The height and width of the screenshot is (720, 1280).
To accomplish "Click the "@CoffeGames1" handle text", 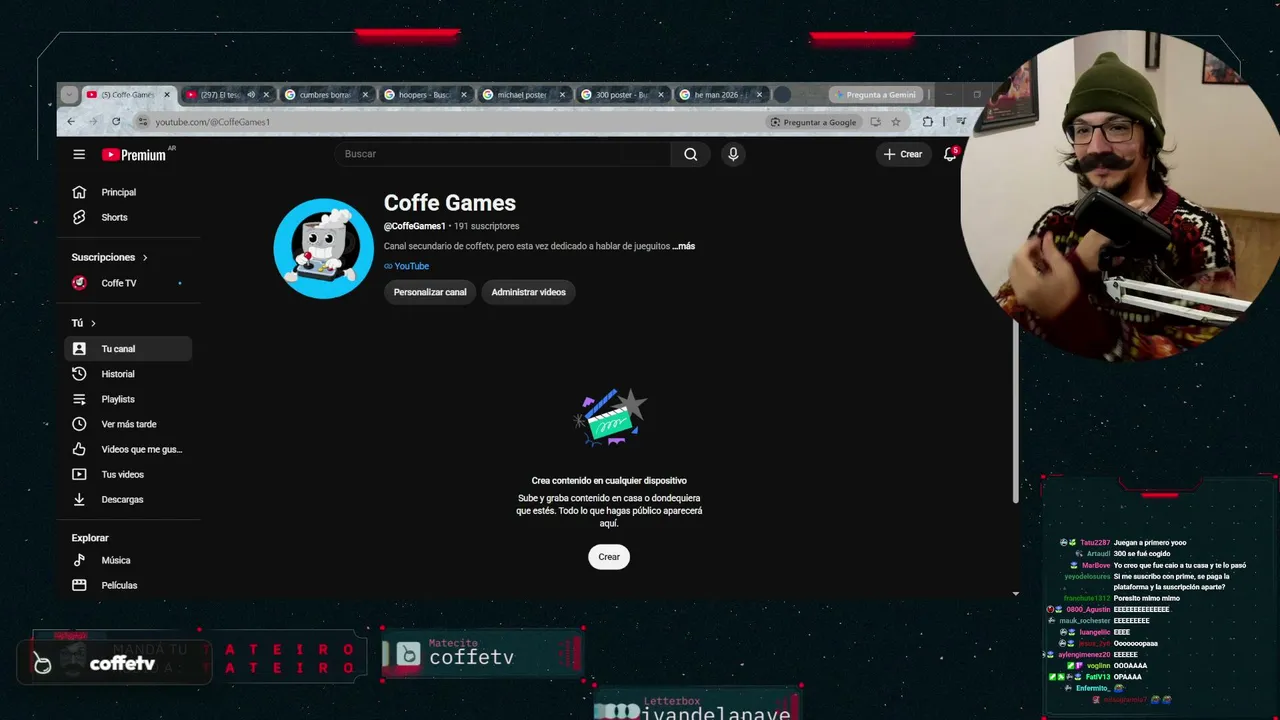I will (x=415, y=226).
